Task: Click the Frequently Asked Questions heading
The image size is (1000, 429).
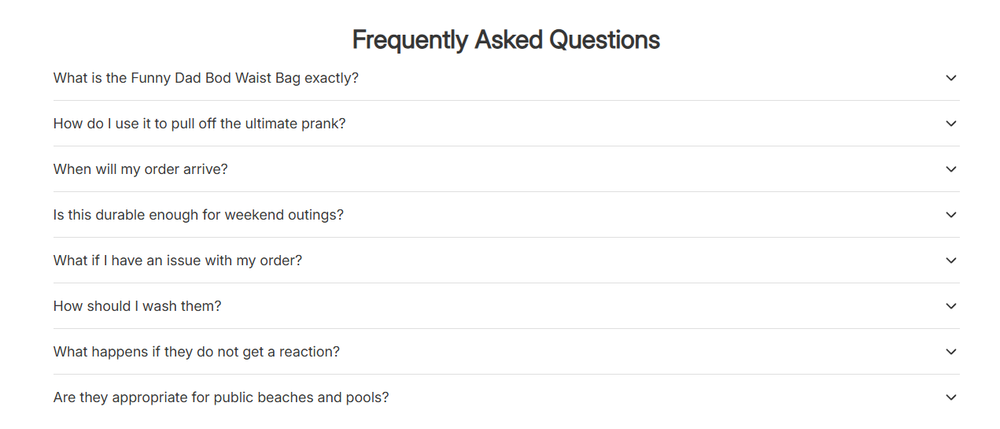Action: tap(506, 40)
